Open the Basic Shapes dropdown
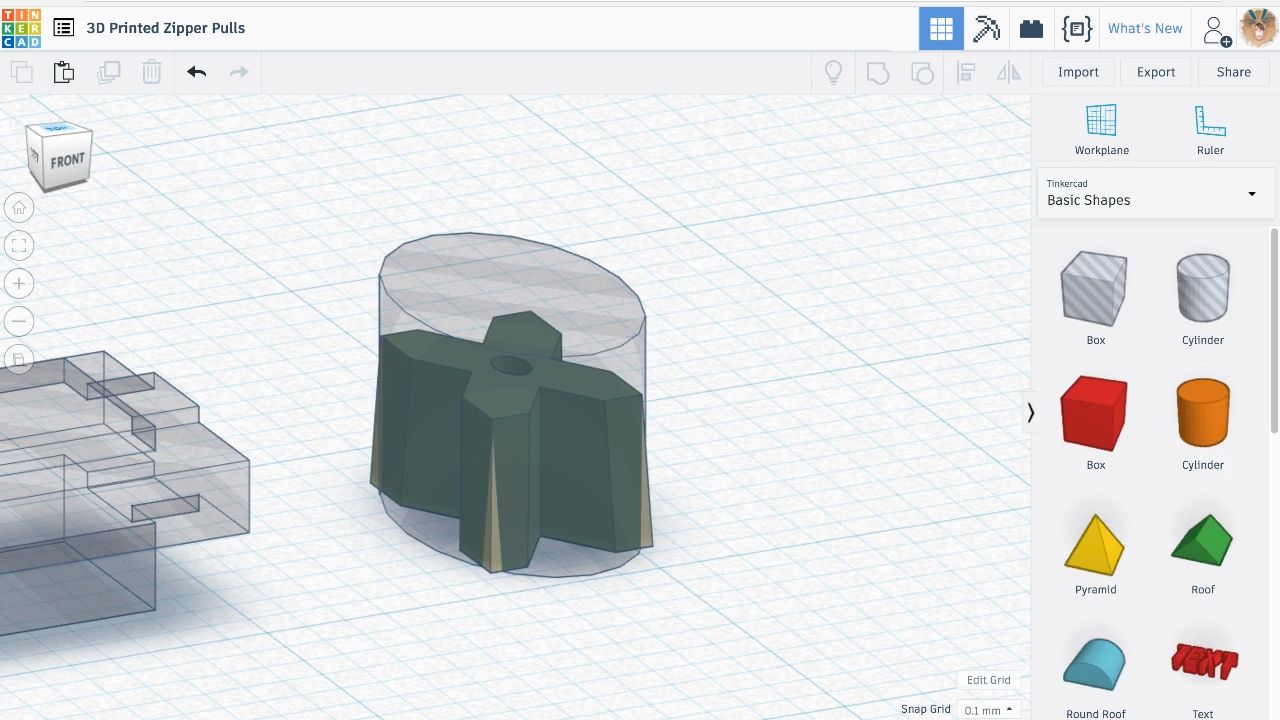 click(1155, 193)
